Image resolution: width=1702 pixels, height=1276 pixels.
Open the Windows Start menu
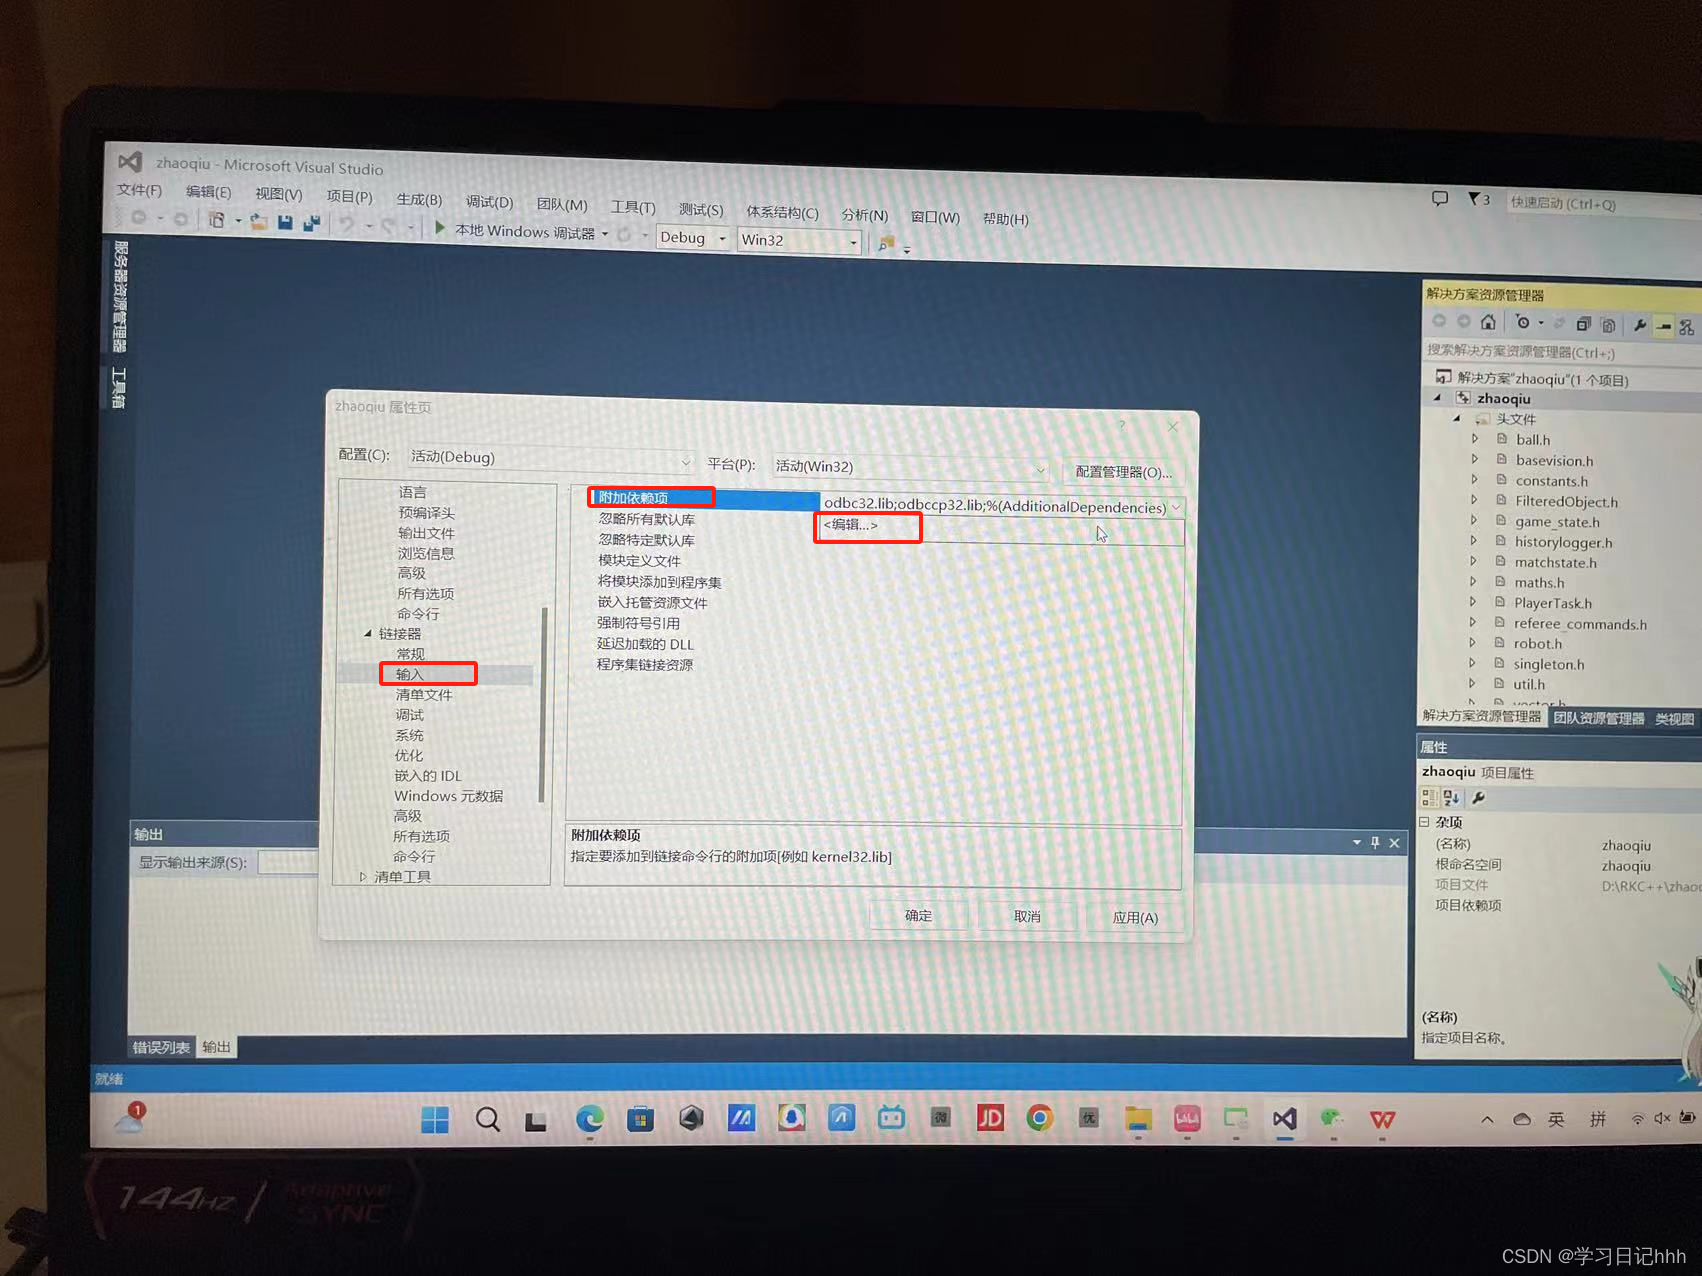[435, 1120]
